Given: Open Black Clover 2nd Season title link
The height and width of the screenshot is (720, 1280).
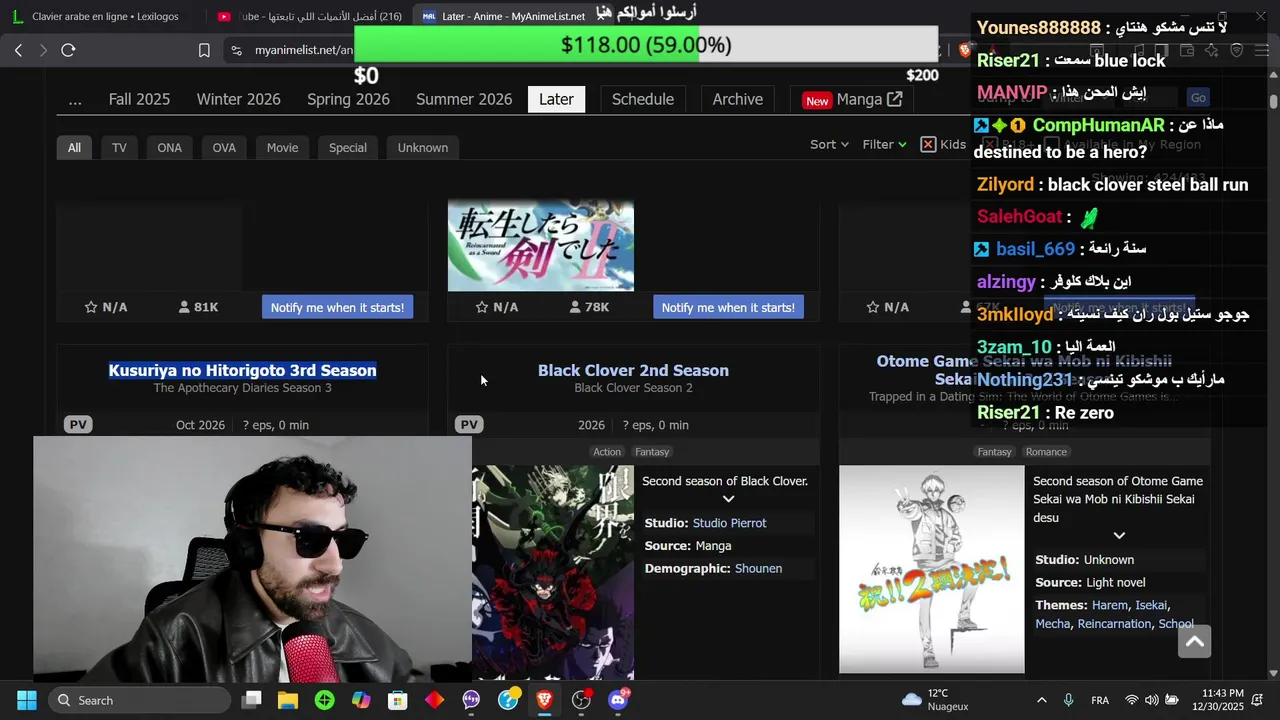Looking at the screenshot, I should (633, 370).
